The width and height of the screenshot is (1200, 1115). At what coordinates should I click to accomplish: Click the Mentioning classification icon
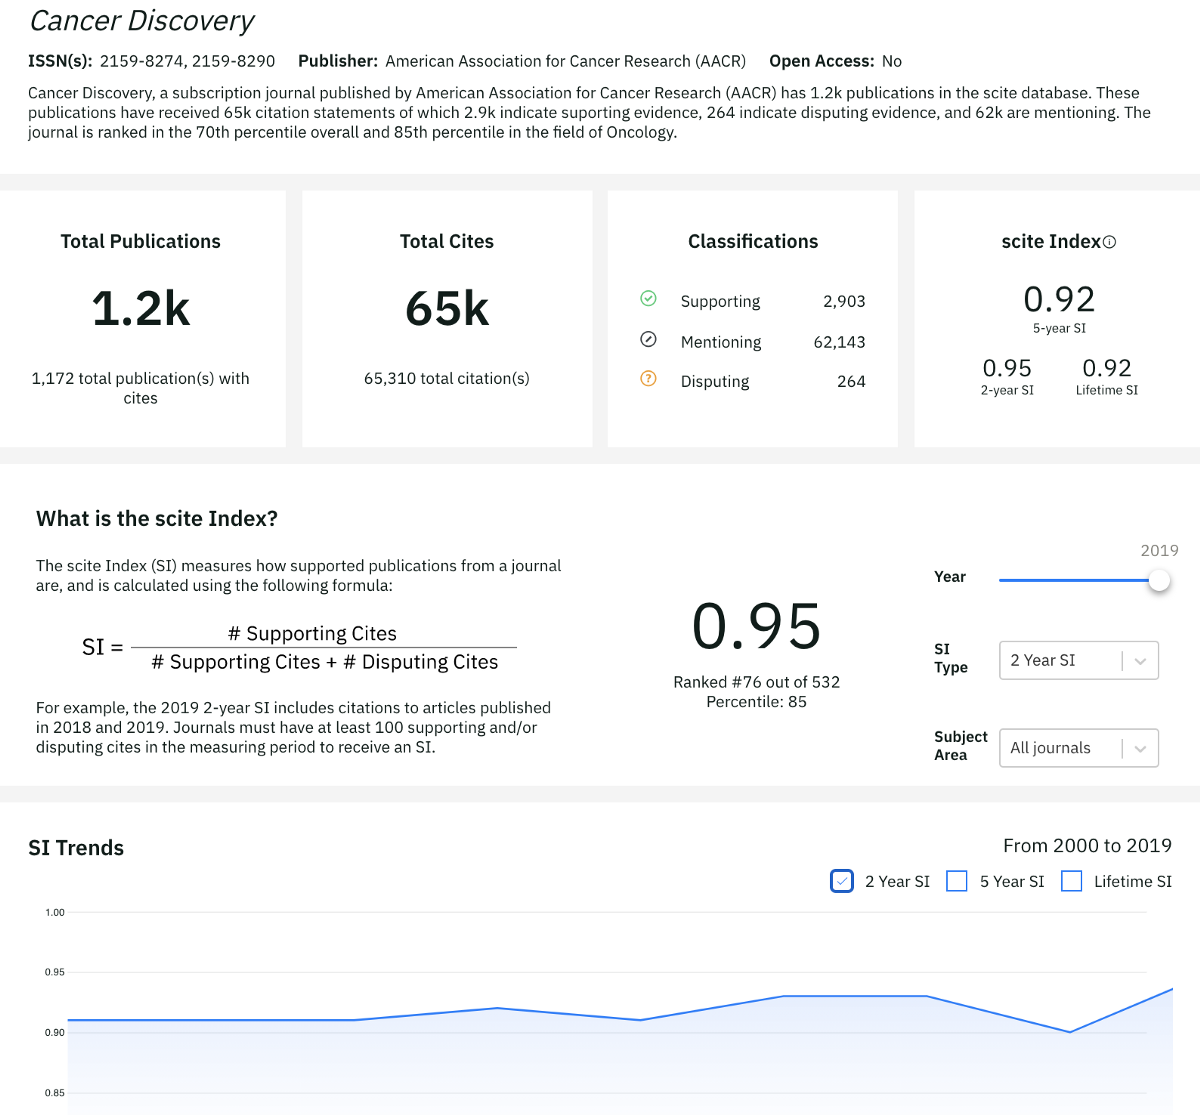click(x=648, y=339)
